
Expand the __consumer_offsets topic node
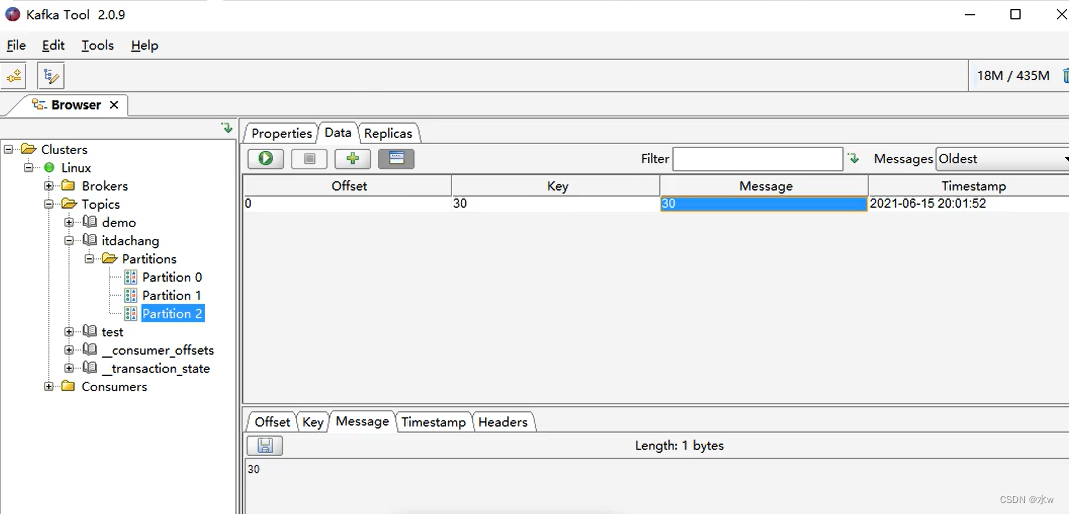click(70, 350)
